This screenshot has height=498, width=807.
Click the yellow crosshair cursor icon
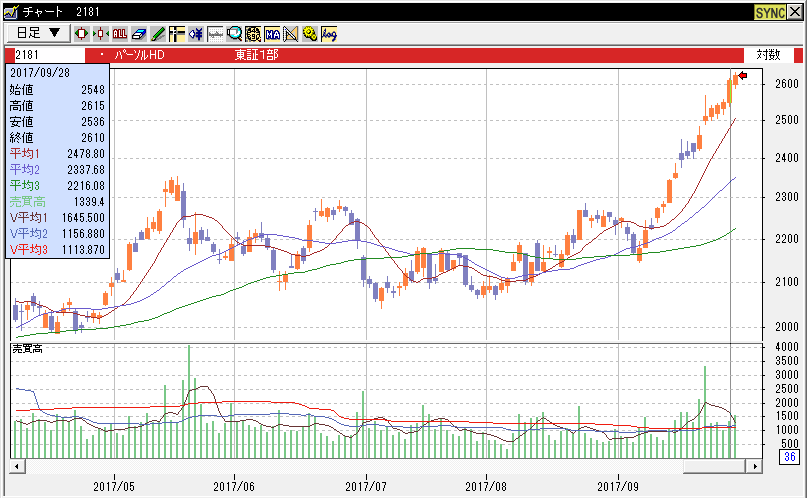[x=177, y=33]
